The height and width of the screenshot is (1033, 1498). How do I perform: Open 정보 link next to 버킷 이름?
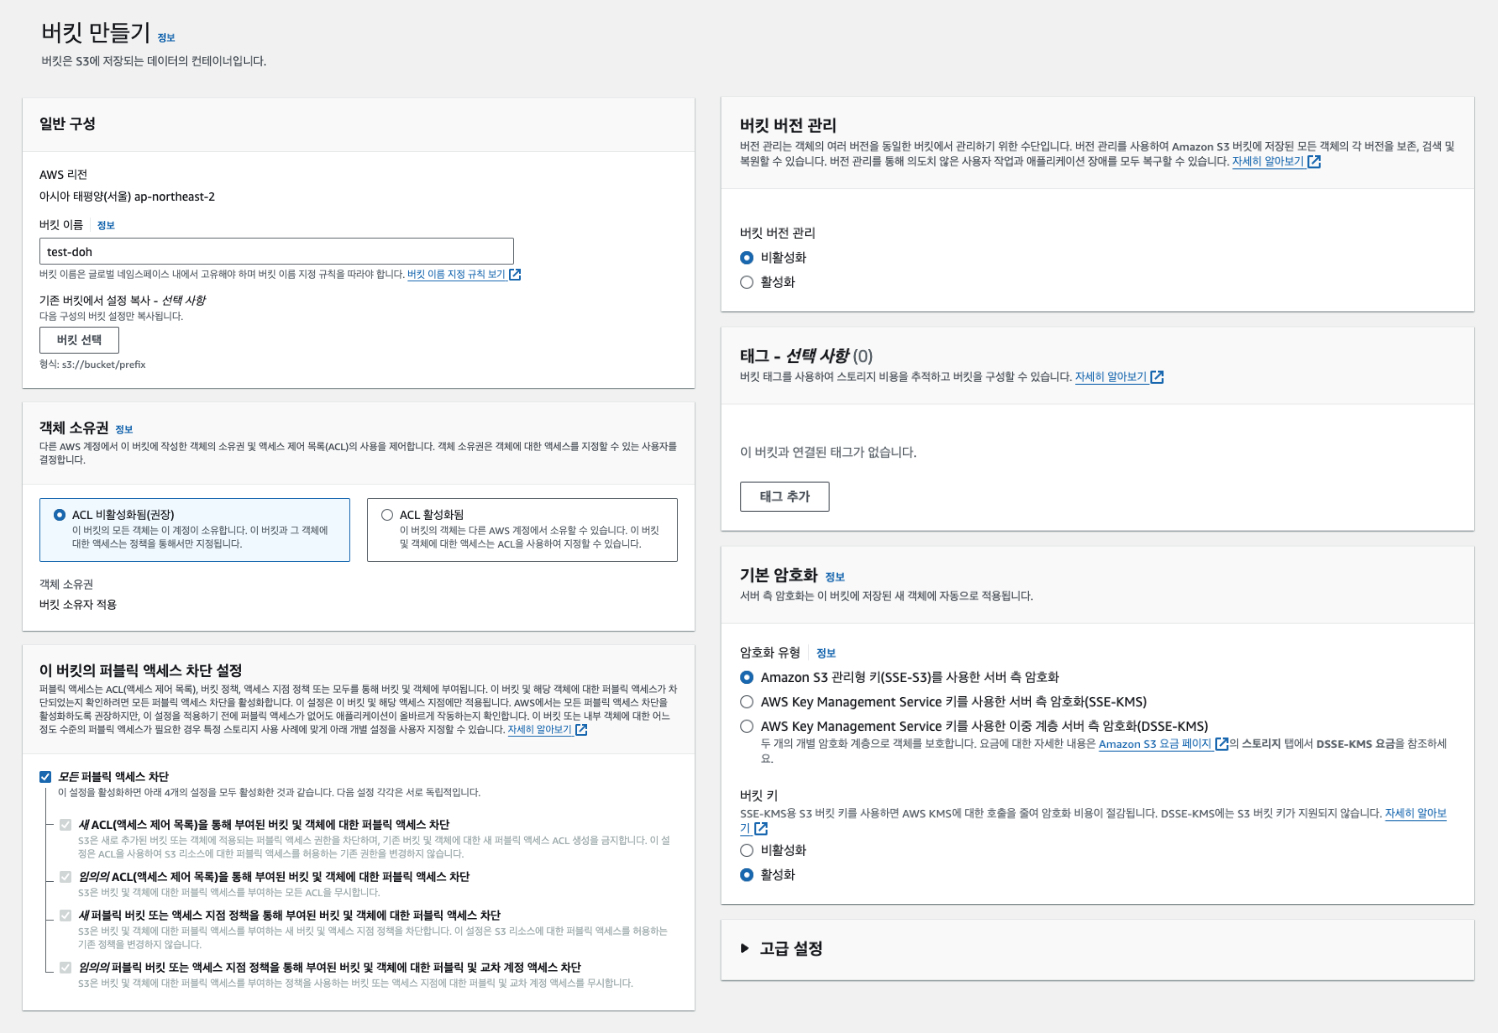click(106, 226)
